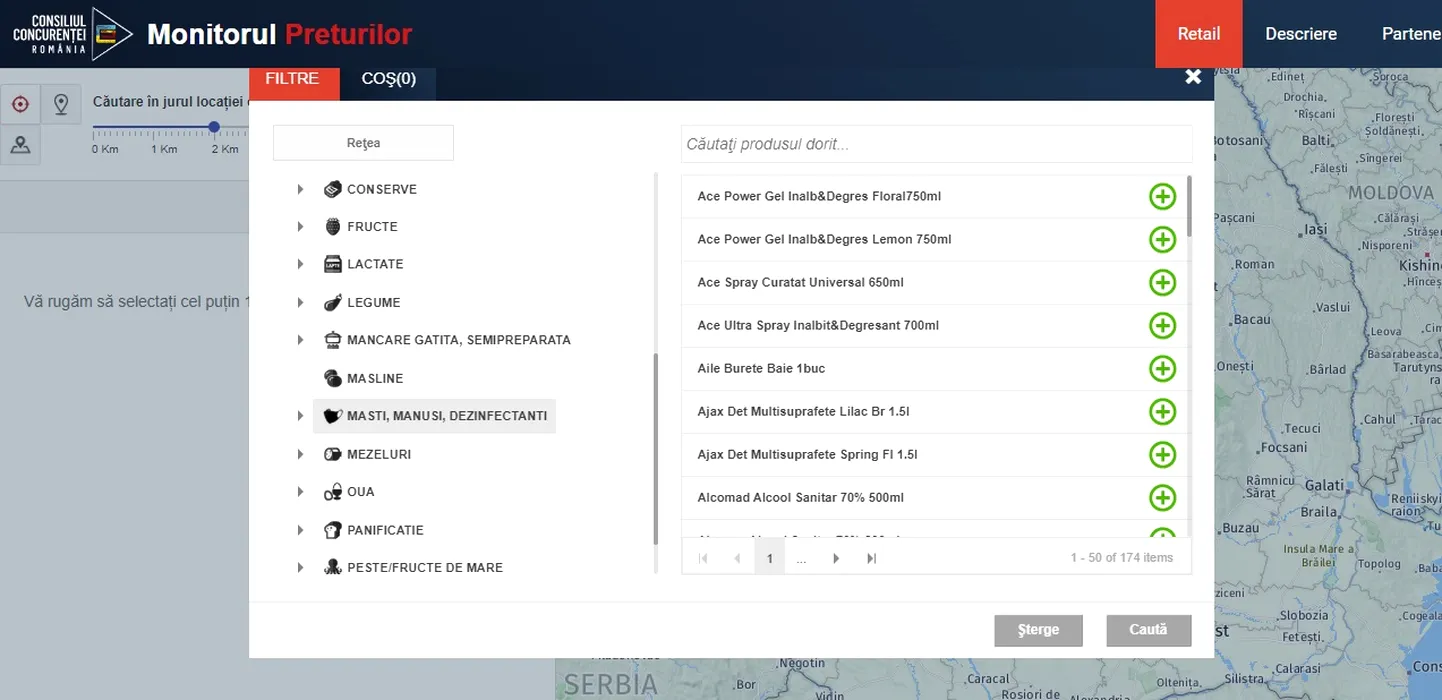Add Ace Power Gel Floral 750ml to basket
This screenshot has height=700, width=1442.
[x=1161, y=197]
